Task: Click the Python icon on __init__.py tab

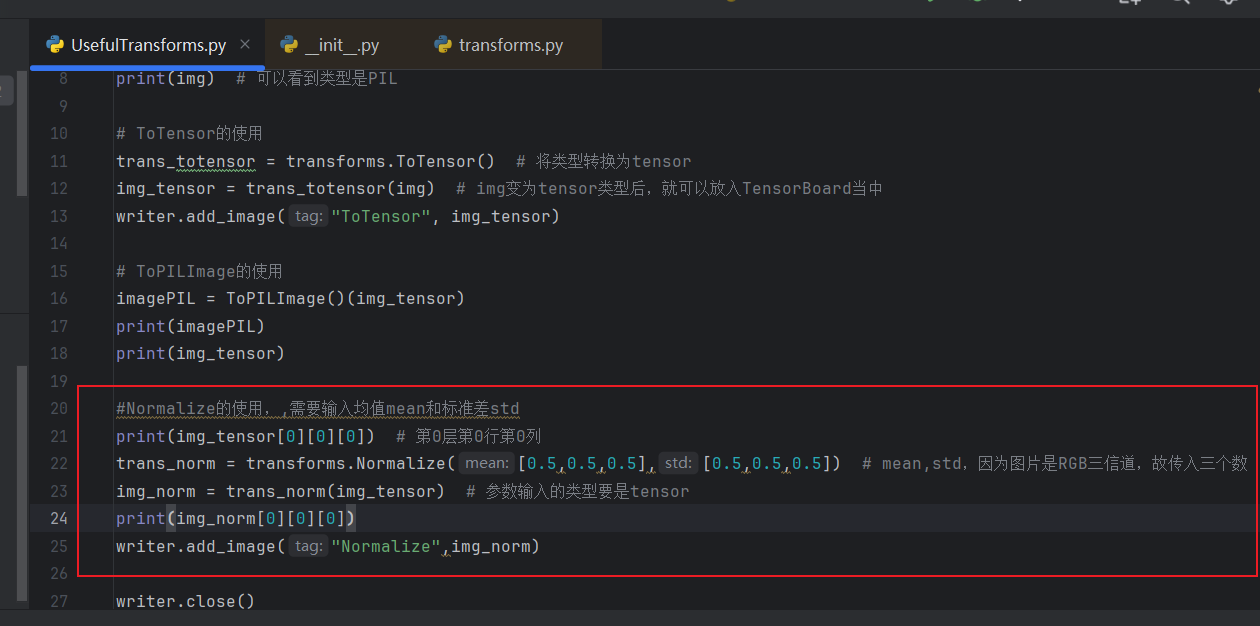Action: tap(290, 45)
